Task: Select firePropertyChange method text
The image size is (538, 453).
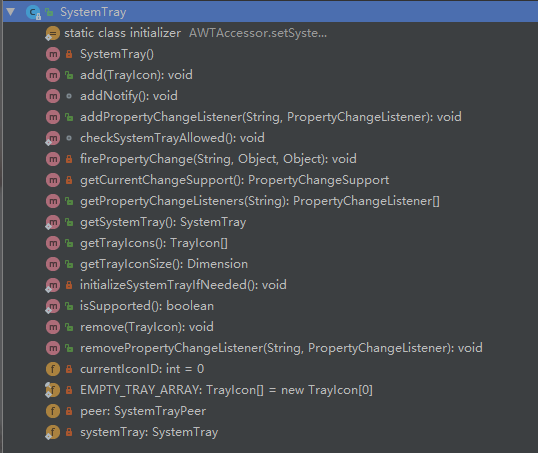Action: (x=218, y=159)
